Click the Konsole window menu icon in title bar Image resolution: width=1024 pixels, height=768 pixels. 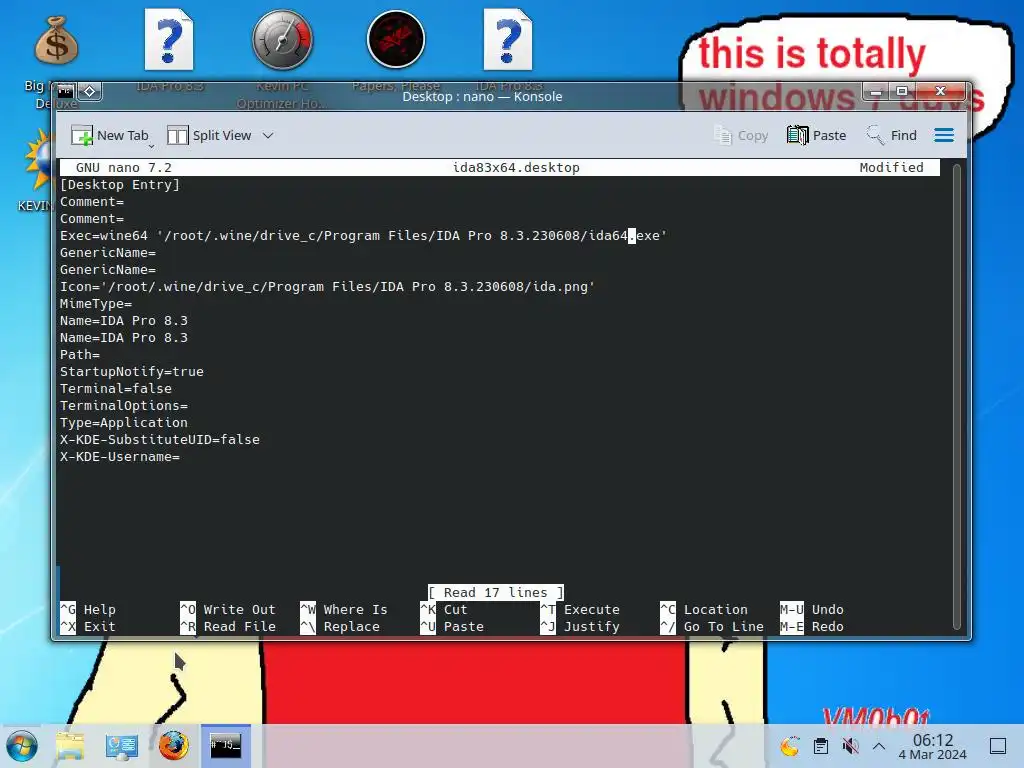tap(65, 91)
